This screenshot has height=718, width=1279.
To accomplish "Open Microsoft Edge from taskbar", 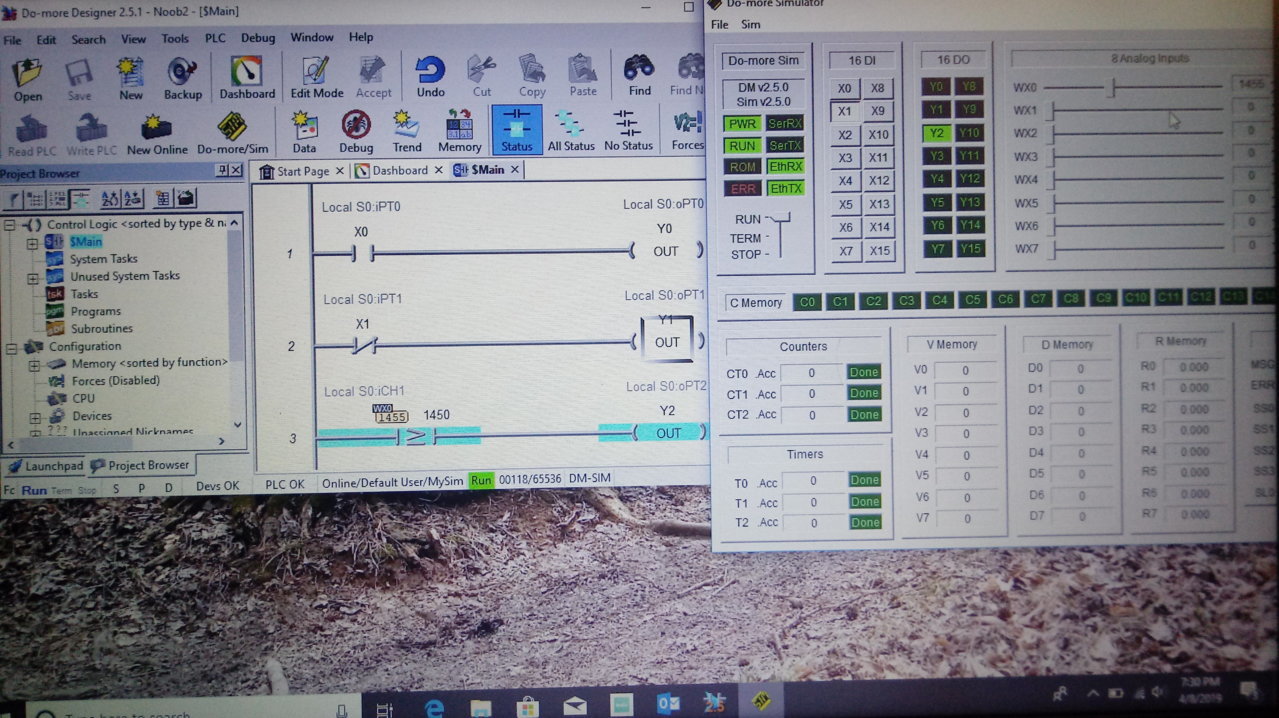I will pos(434,706).
